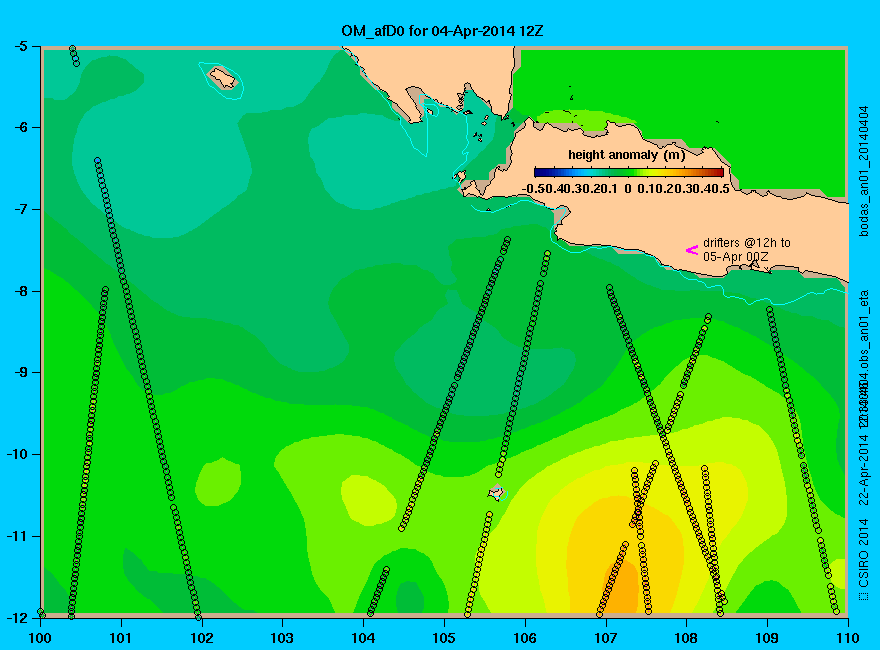Select the "drifters @12h to 05-Apr 00Z" annotation
The width and height of the screenshot is (880, 650).
(746, 250)
